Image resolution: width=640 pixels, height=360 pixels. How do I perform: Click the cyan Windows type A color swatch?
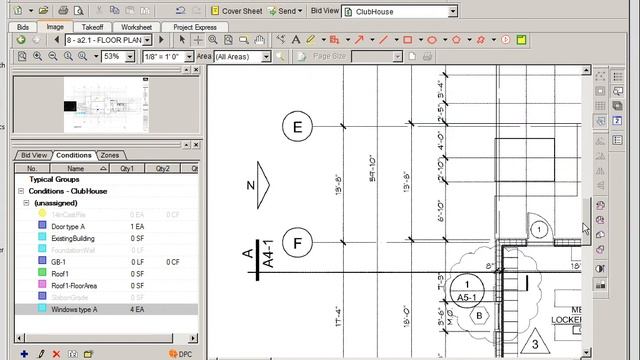coord(42,308)
